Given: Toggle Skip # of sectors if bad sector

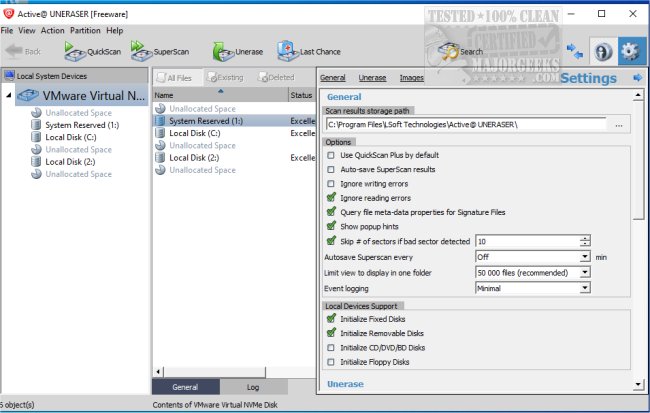Looking at the screenshot, I should [x=331, y=241].
